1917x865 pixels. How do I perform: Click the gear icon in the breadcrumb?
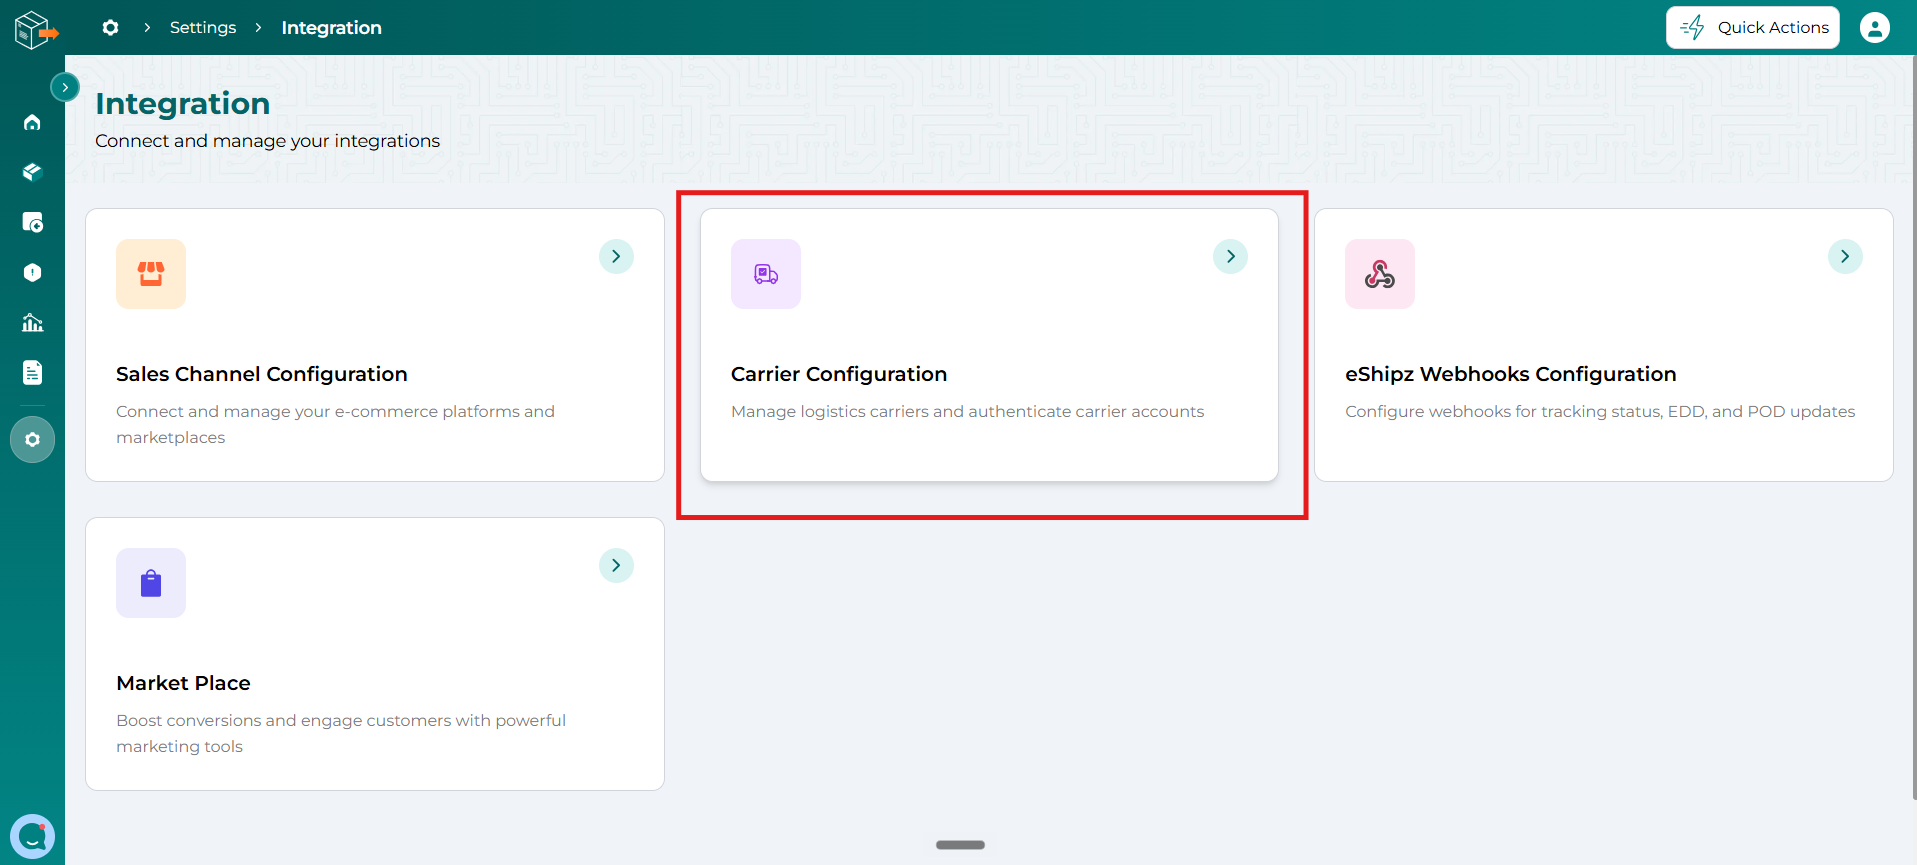110,27
